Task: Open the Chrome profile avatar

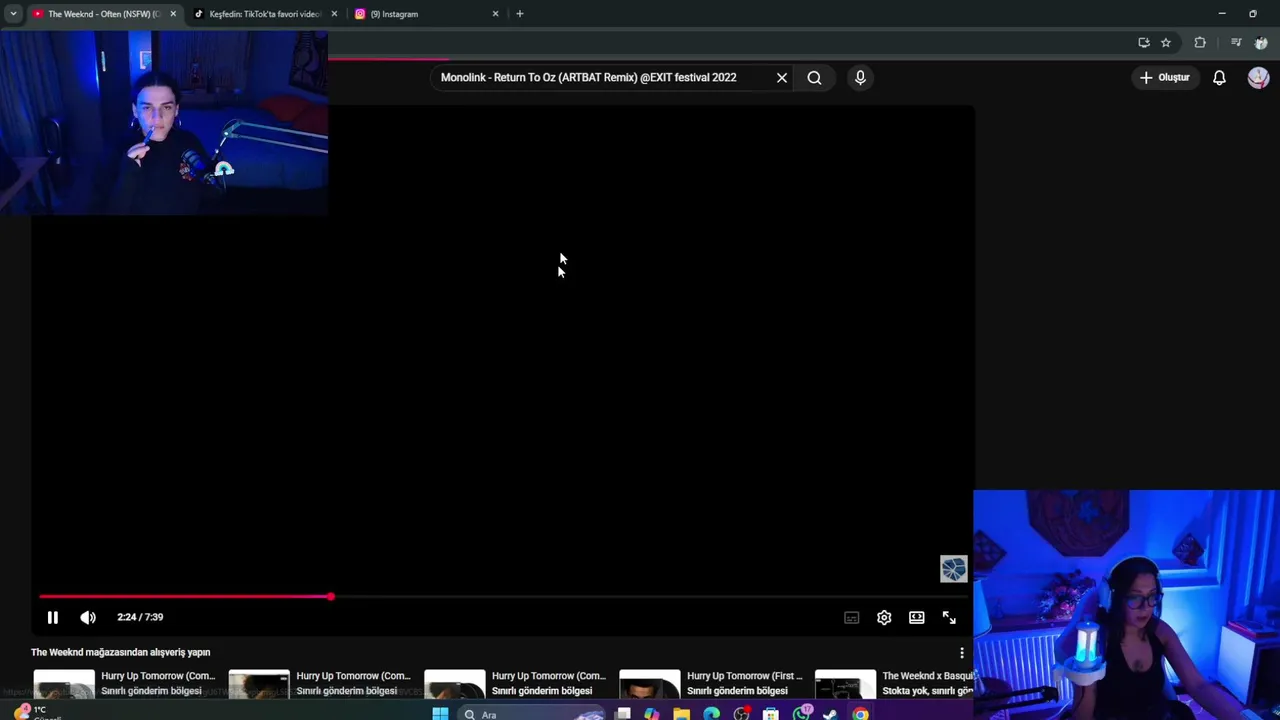Action: (1261, 43)
